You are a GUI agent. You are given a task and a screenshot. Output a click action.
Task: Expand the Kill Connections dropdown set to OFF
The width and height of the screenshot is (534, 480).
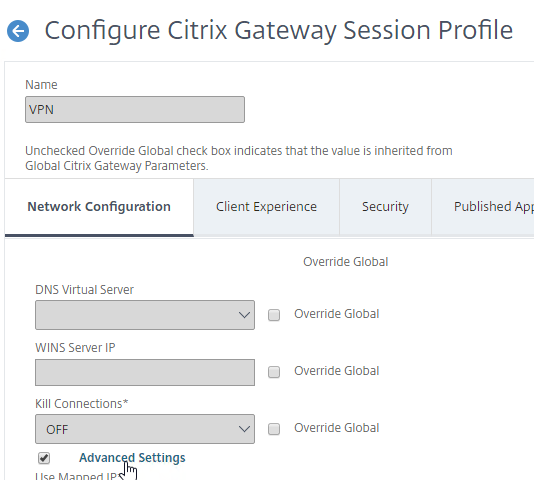[145, 429]
